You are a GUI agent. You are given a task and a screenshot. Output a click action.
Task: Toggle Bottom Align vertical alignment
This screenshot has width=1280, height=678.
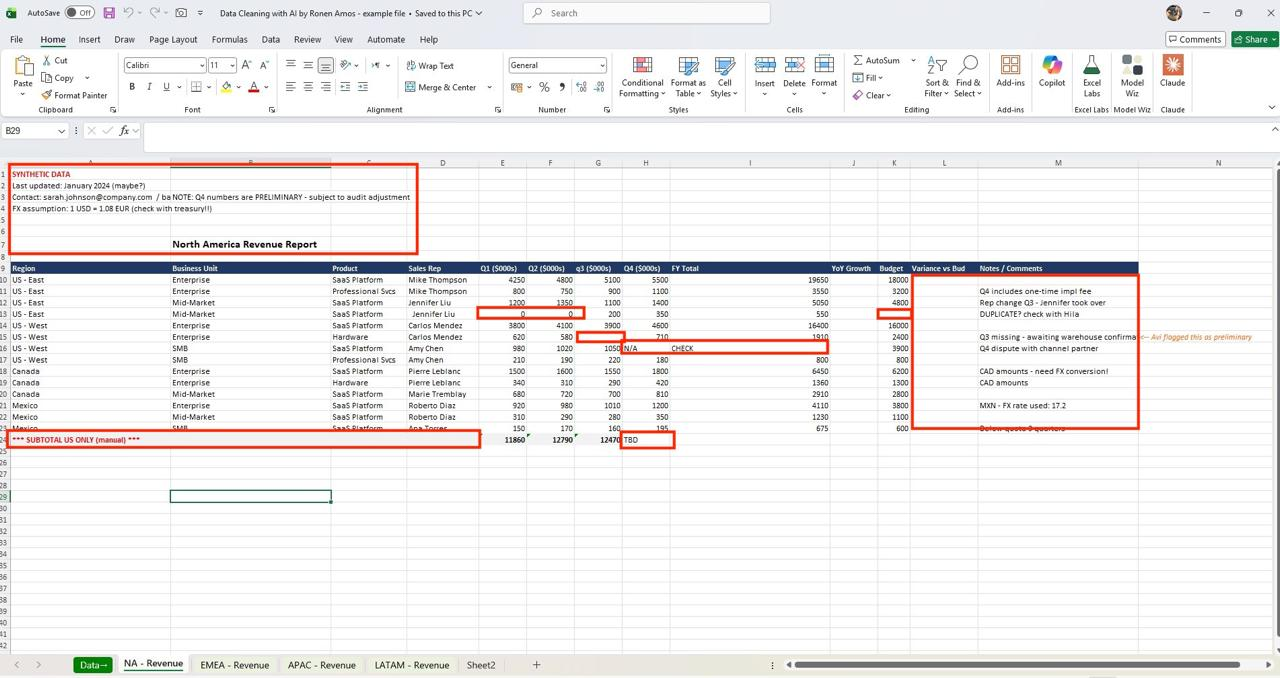pos(325,65)
